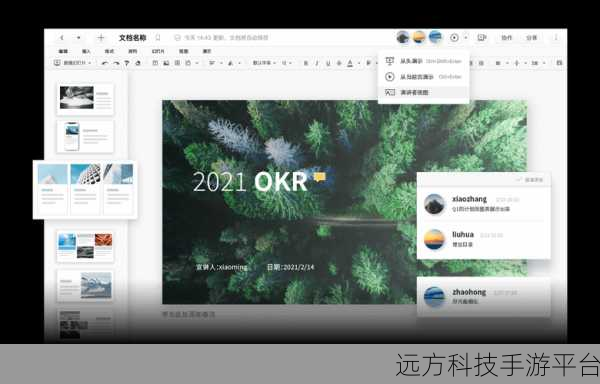Image resolution: width=600 pixels, height=384 pixels.
Task: Click the redo arrow icon
Action: tap(116, 63)
